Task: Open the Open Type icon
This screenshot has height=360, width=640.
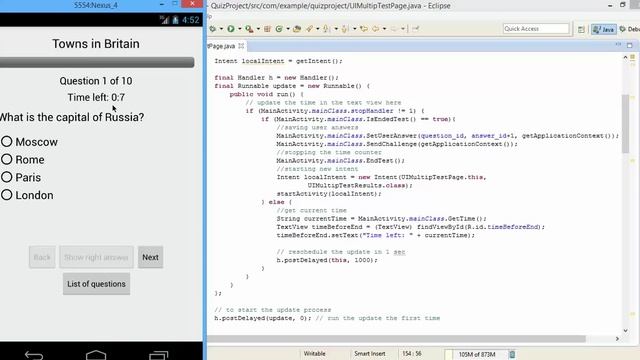Action: (x=297, y=29)
